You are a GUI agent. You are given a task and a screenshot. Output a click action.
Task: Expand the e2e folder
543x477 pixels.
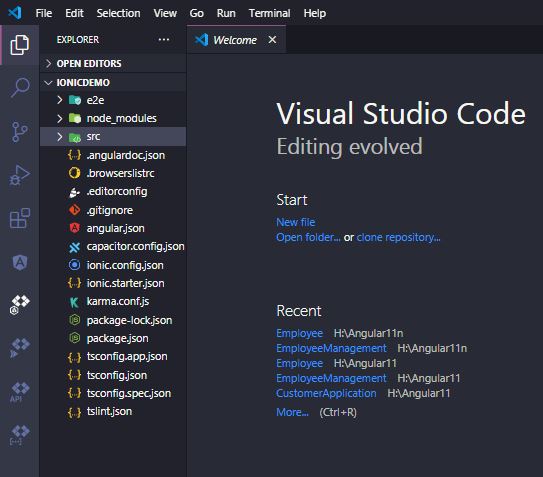pos(113,100)
